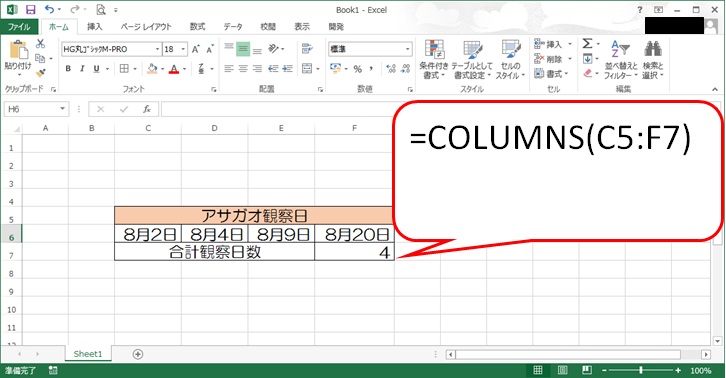The width and height of the screenshot is (726, 378).
Task: Increase decimal places
Action: pyautogui.click(x=391, y=69)
